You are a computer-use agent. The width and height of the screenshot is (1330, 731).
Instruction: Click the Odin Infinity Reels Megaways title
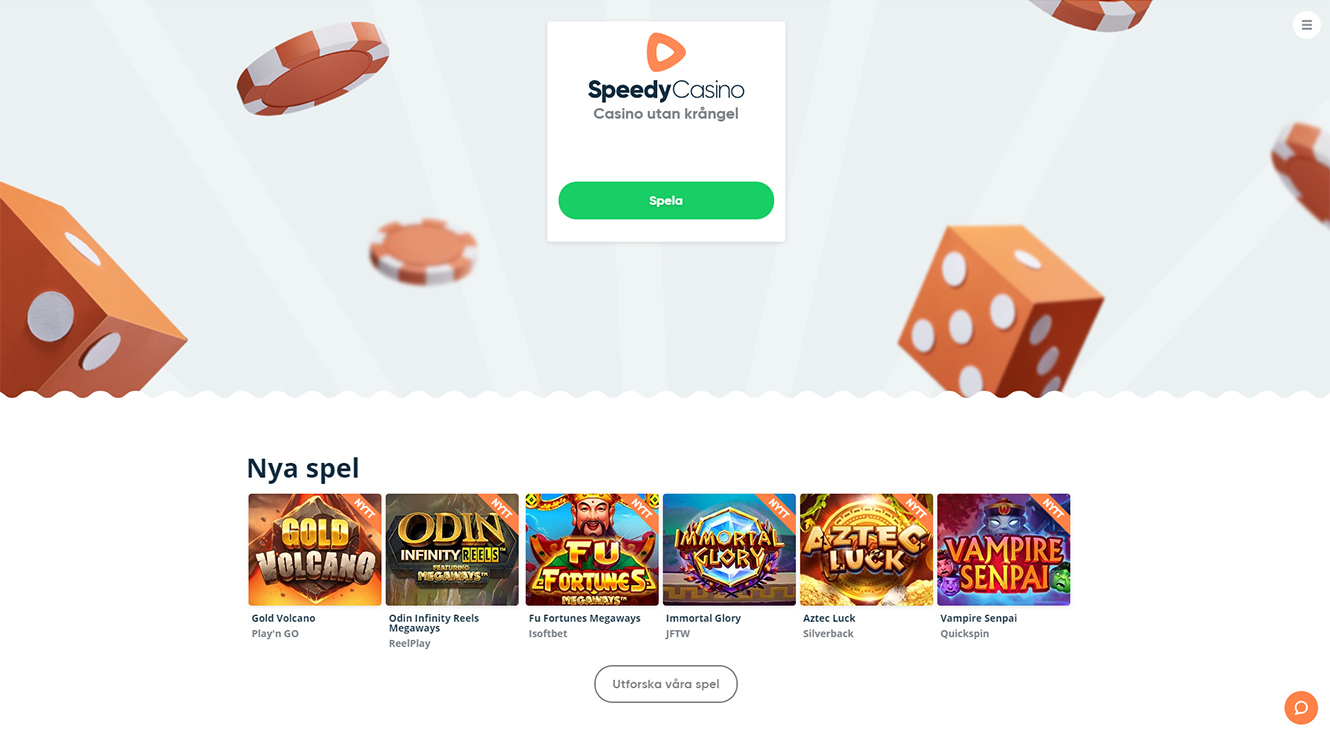click(x=434, y=623)
